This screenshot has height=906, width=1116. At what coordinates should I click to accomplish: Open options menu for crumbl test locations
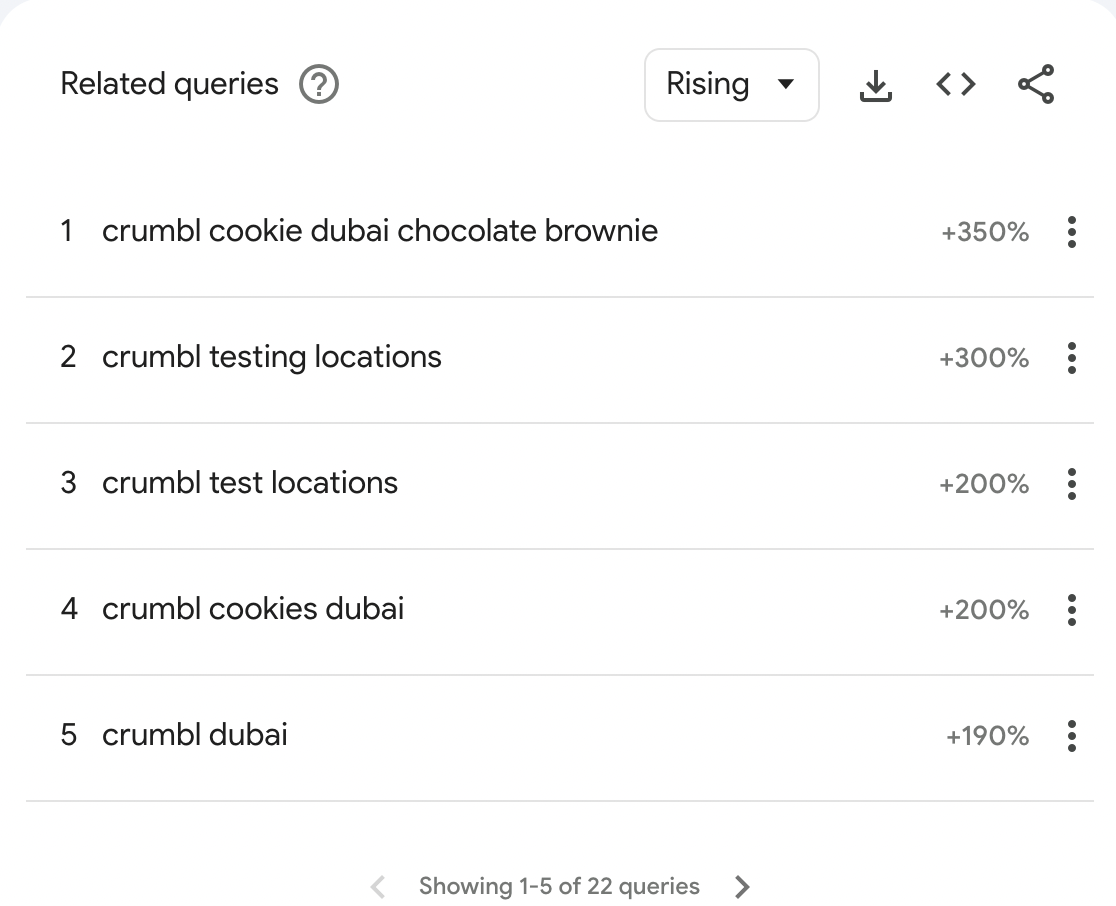(x=1072, y=484)
